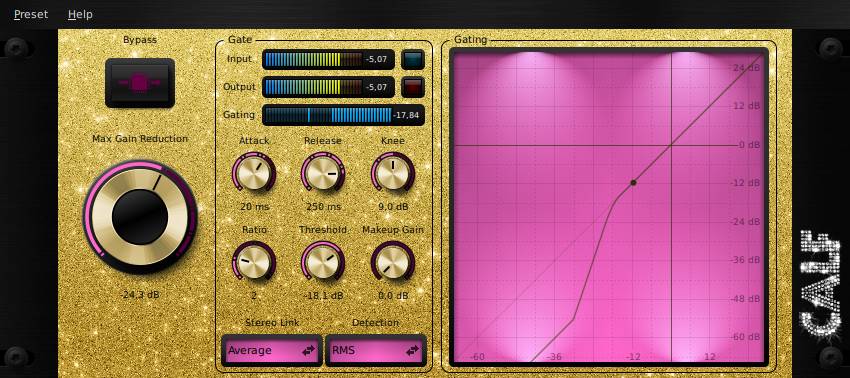Open the Detection RMS dropdown

point(376,350)
